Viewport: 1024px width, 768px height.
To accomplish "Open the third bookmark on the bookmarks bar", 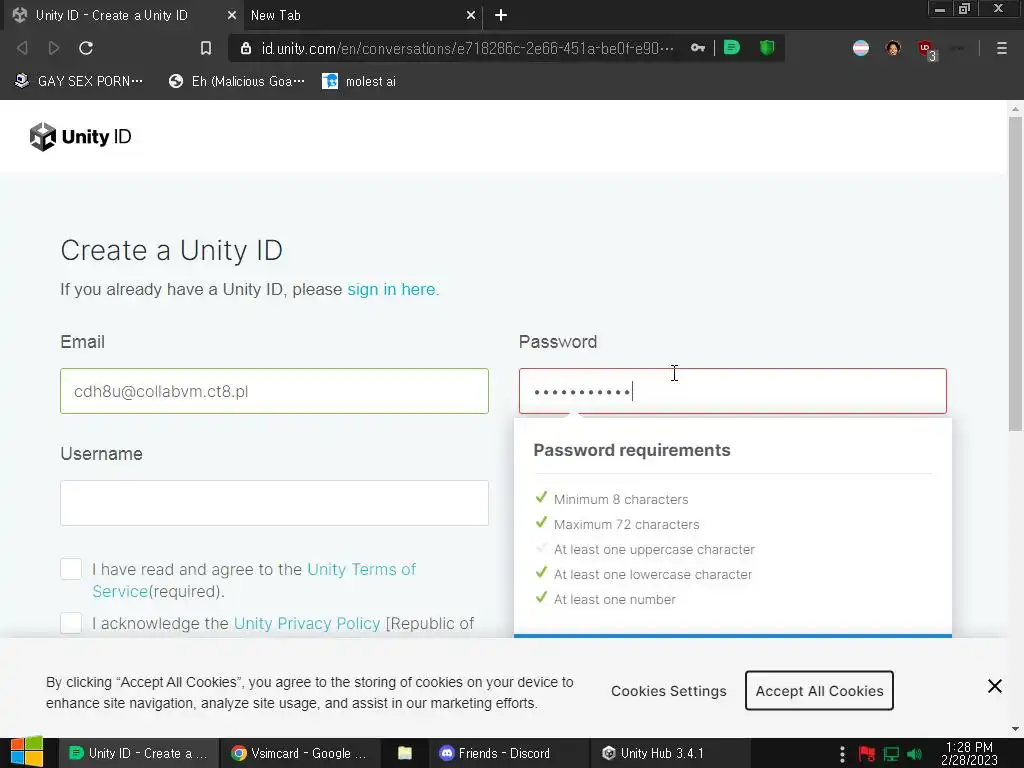I will 359,81.
